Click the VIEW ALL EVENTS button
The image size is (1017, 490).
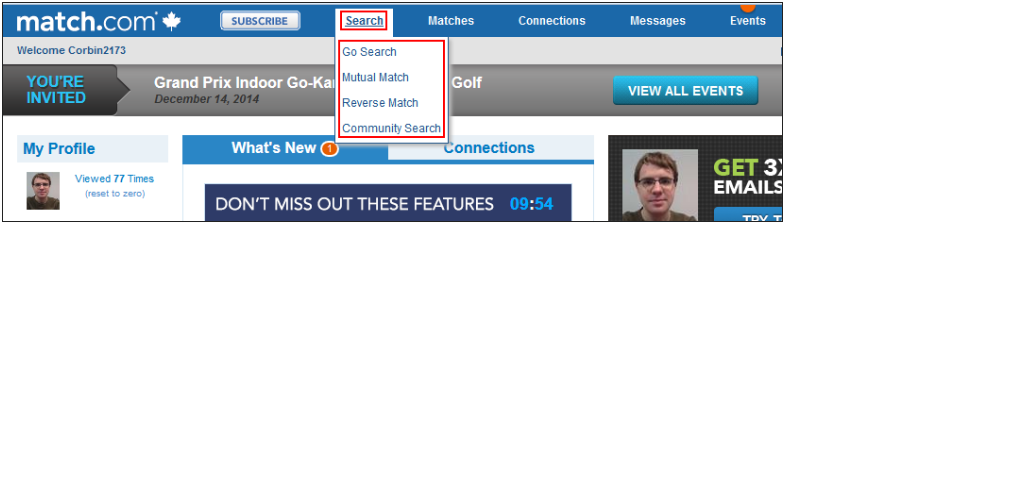[x=686, y=90]
